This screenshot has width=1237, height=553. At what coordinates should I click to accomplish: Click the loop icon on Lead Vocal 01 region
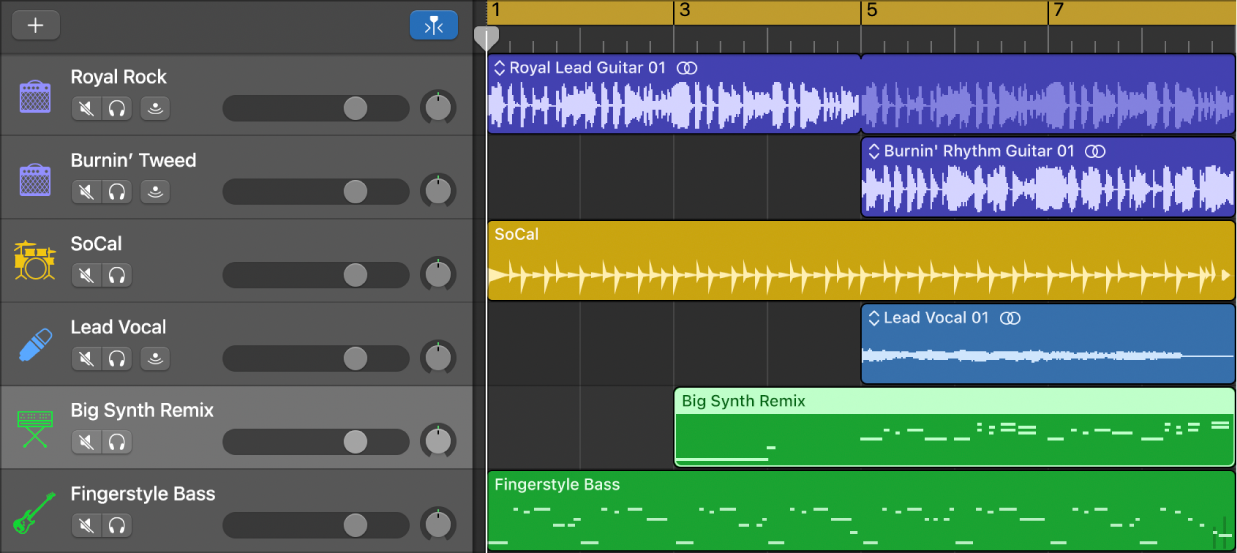(x=1011, y=318)
